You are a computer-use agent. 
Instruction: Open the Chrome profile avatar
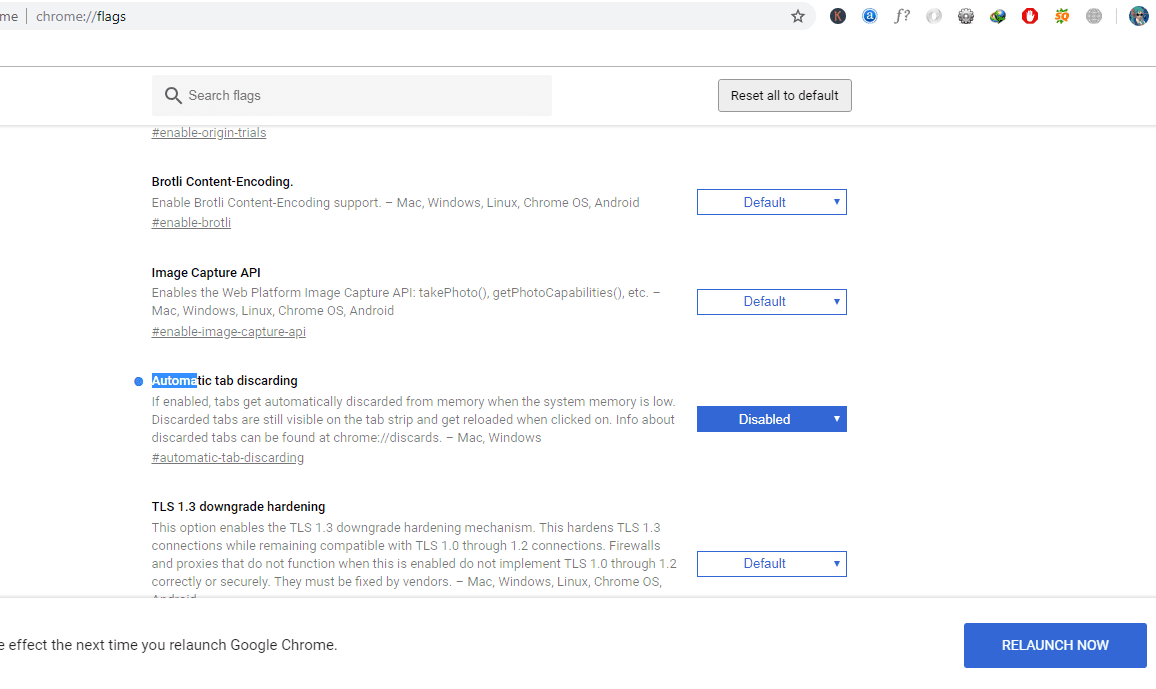[1138, 16]
